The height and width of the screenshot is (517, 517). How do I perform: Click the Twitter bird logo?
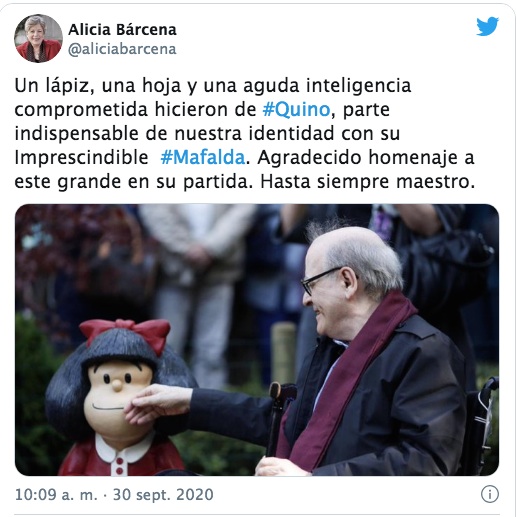coord(487,26)
